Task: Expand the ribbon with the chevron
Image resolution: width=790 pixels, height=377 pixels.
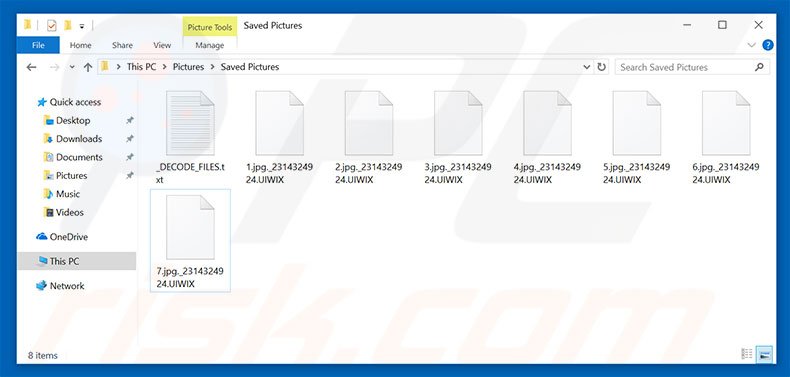Action: point(751,45)
